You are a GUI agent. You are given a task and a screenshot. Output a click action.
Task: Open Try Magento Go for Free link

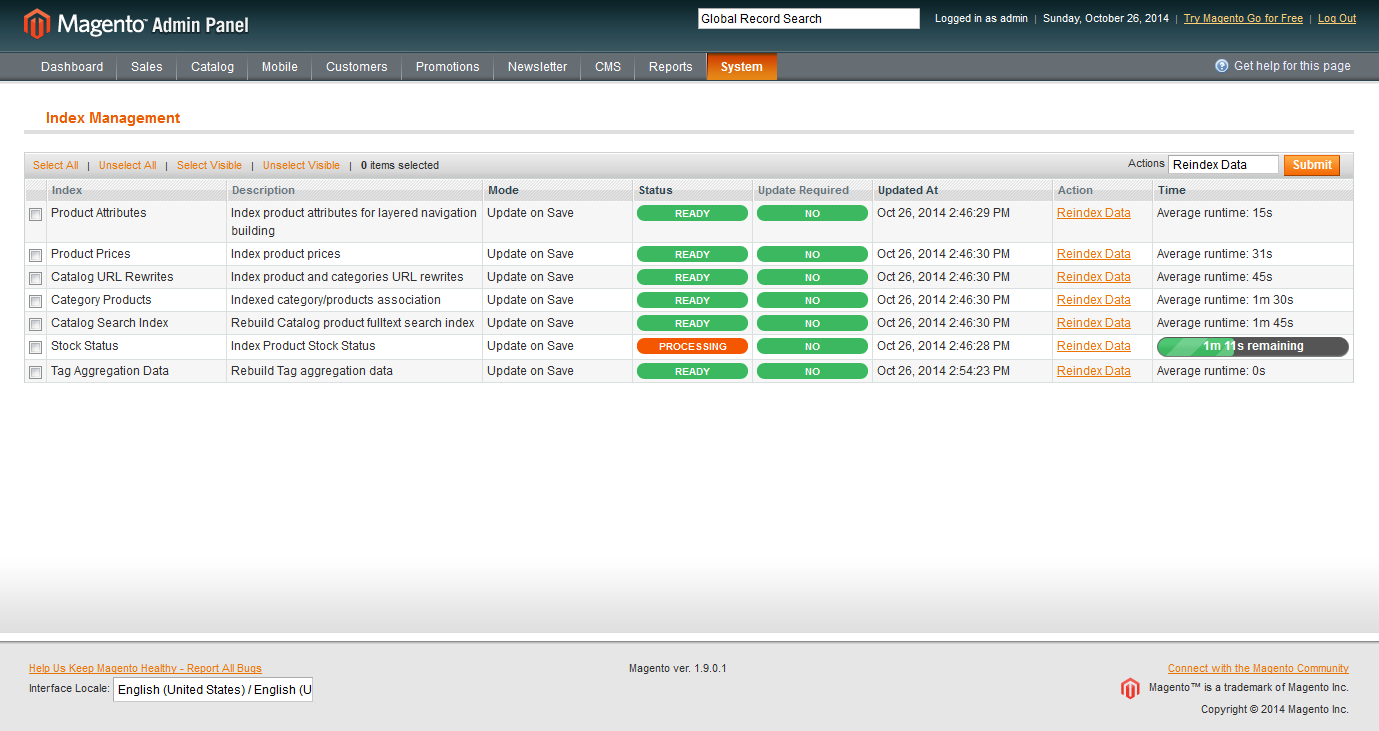[1243, 19]
